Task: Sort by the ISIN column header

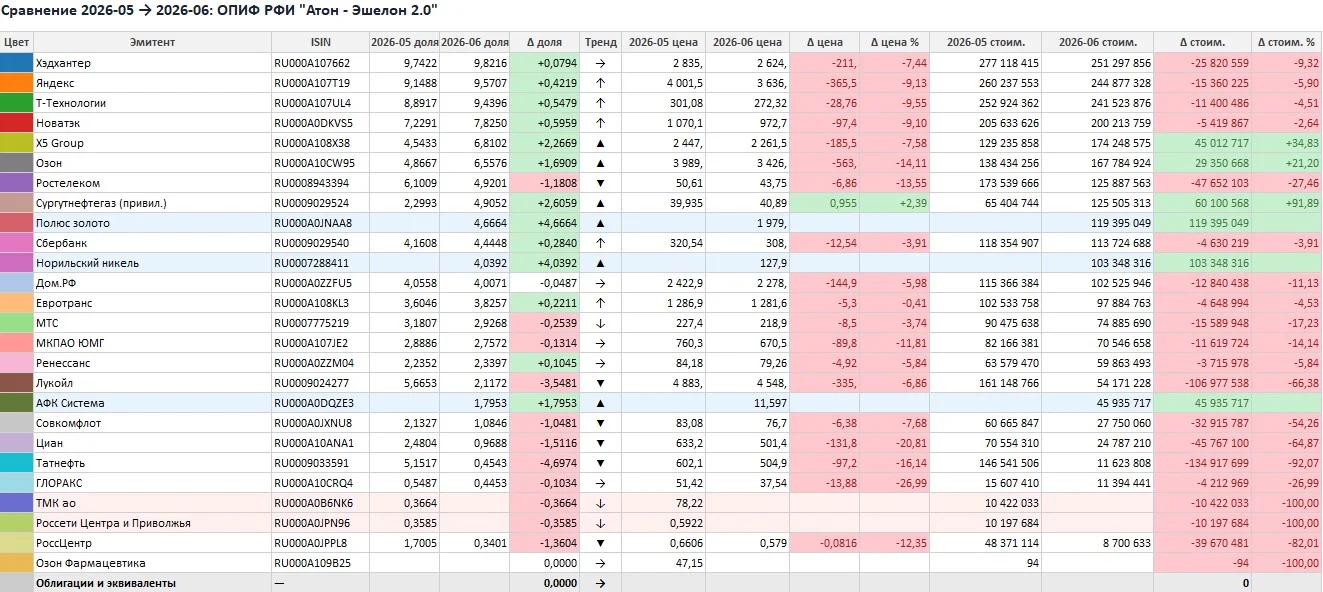Action: (320, 42)
